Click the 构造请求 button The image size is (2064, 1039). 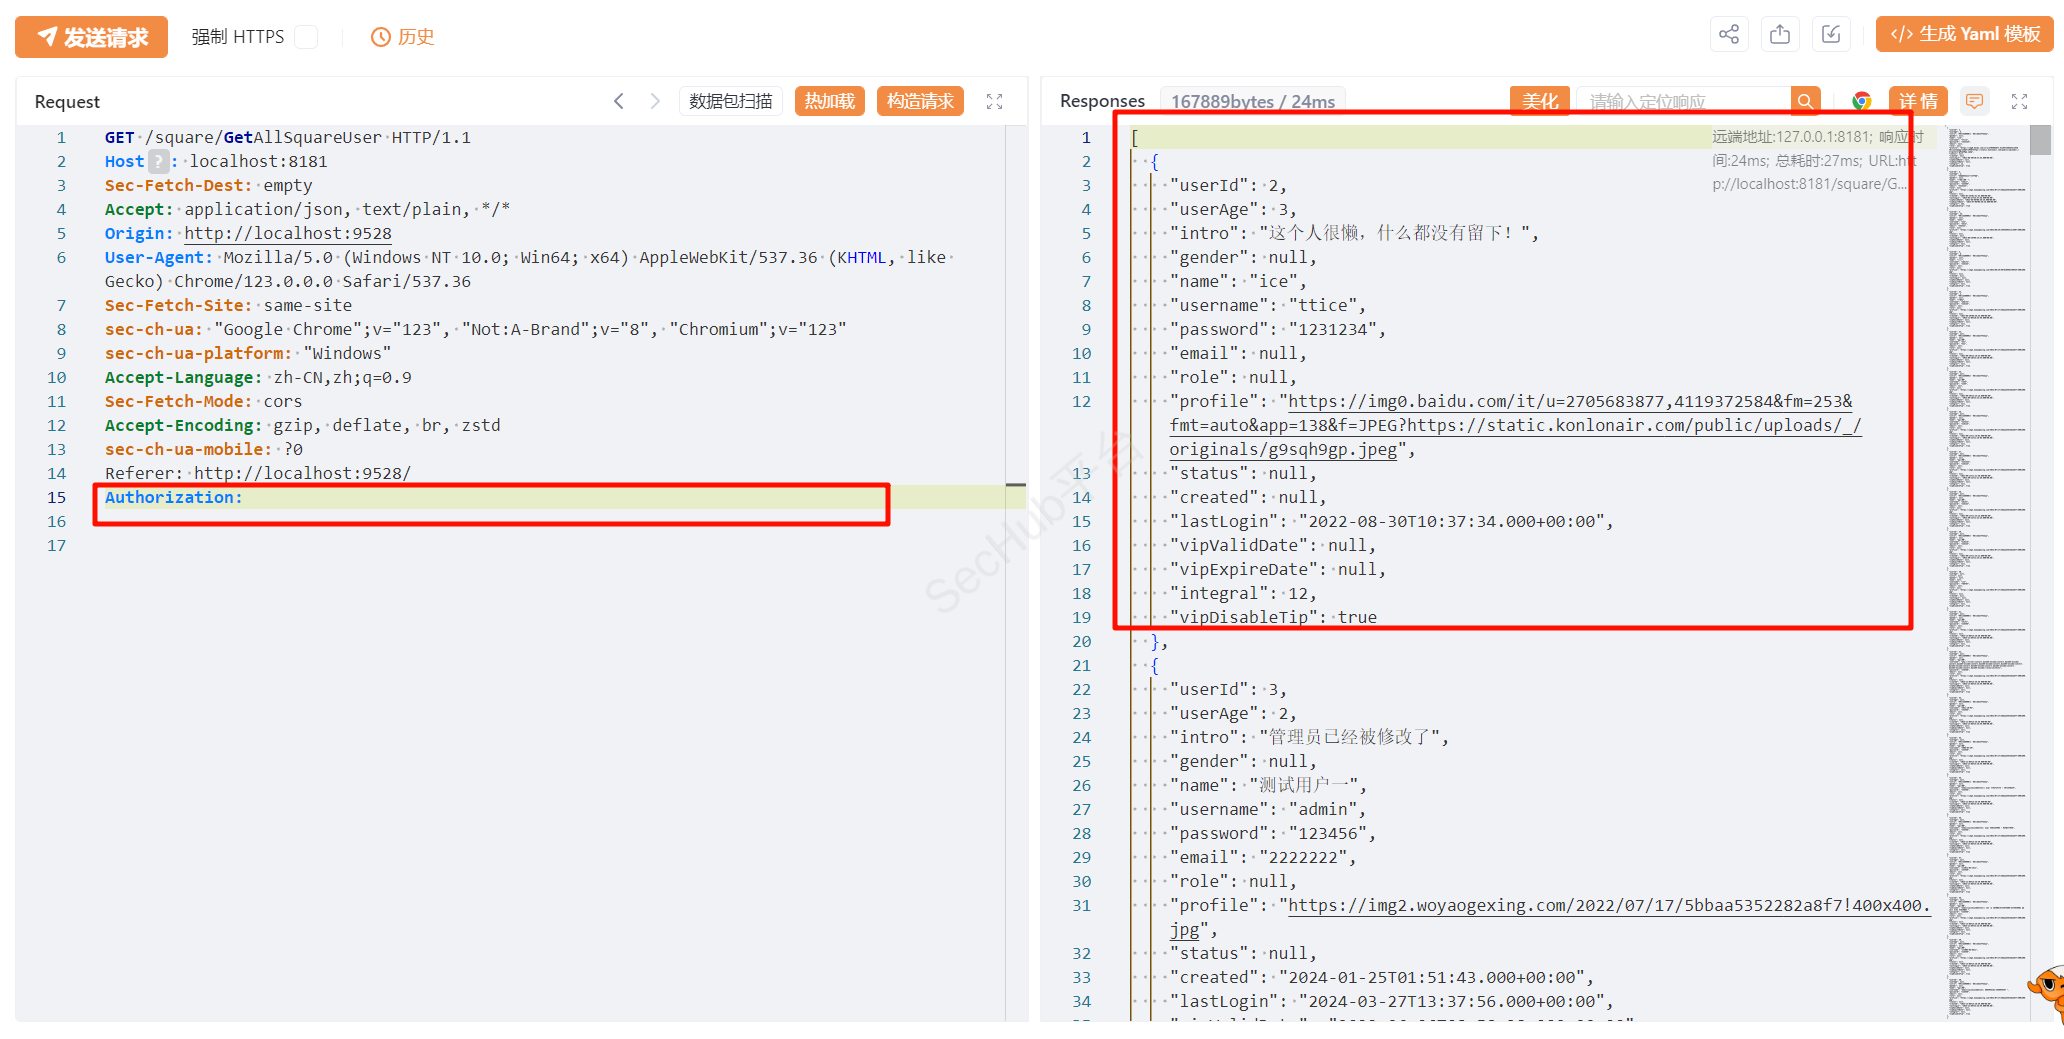tap(920, 101)
